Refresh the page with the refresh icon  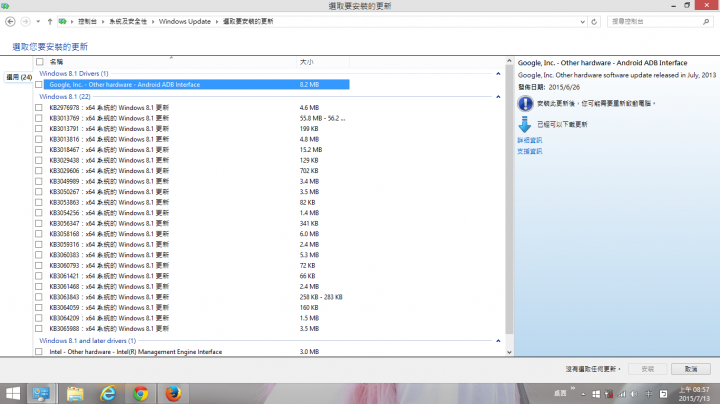[x=594, y=22]
